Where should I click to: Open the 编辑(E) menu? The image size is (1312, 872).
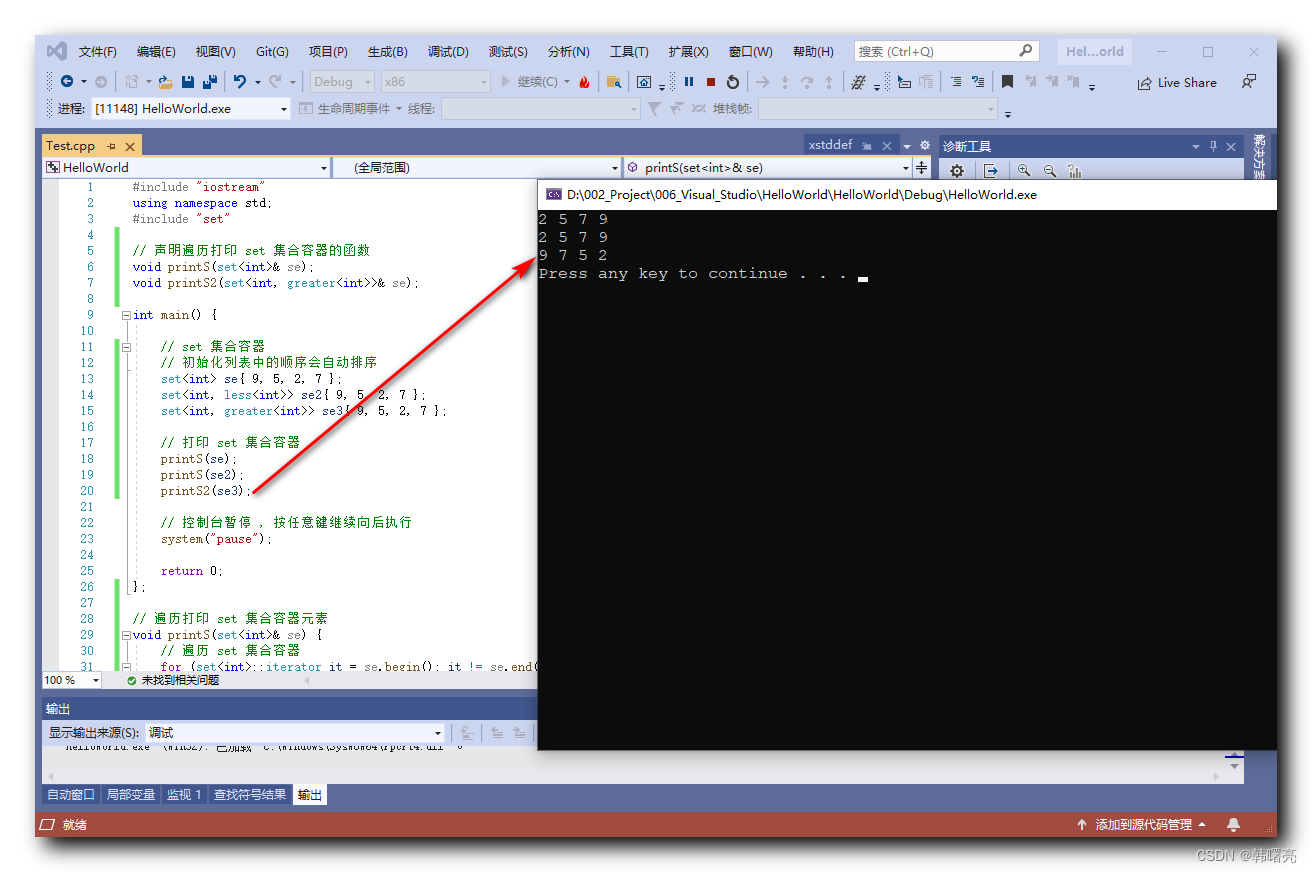tap(156, 52)
